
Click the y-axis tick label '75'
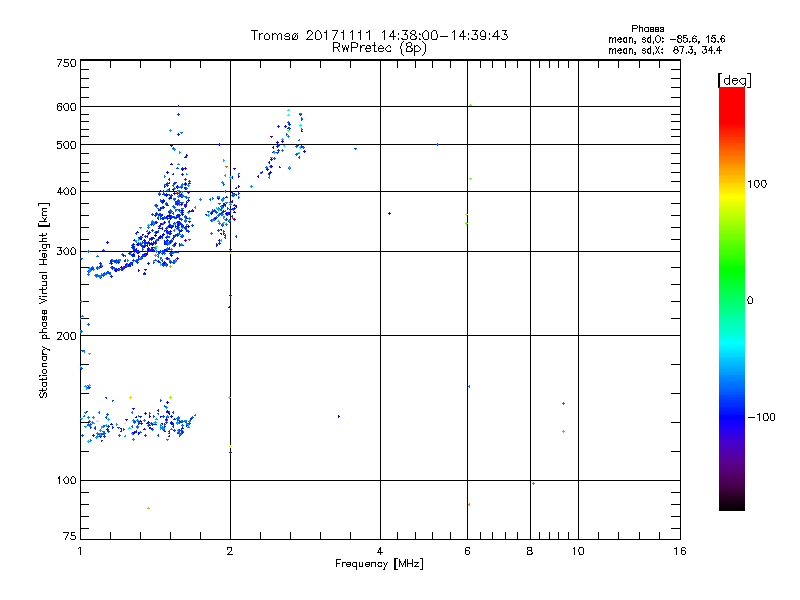(70, 536)
